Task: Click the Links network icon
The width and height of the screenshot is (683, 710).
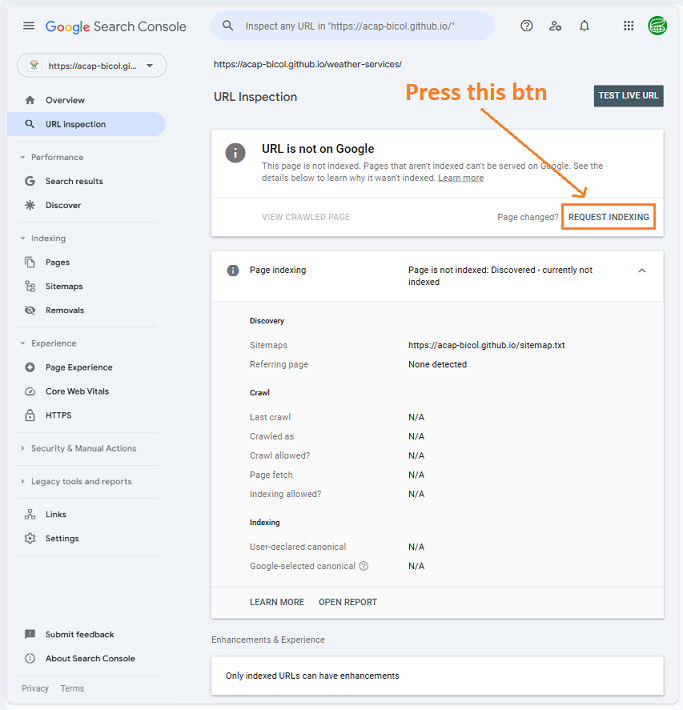Action: click(30, 514)
